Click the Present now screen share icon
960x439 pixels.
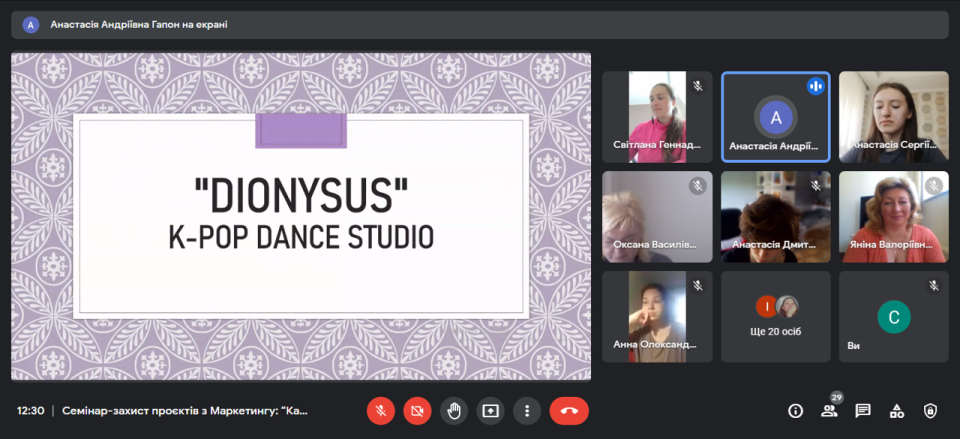(x=490, y=410)
